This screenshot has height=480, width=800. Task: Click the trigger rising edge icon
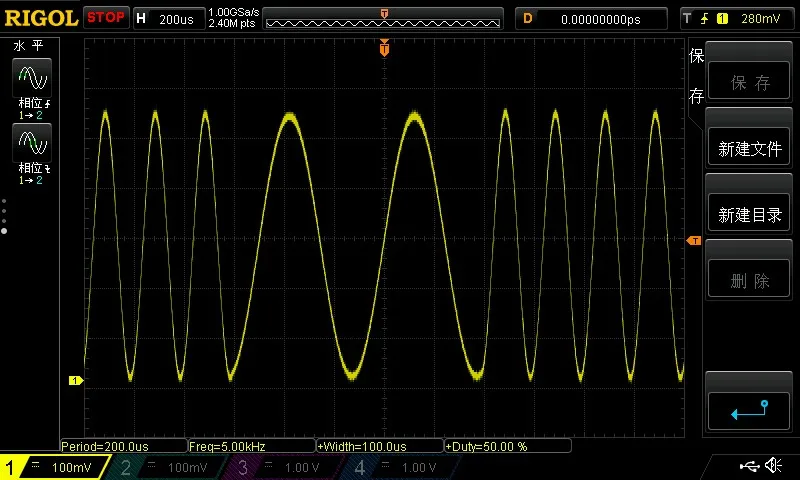pos(704,19)
